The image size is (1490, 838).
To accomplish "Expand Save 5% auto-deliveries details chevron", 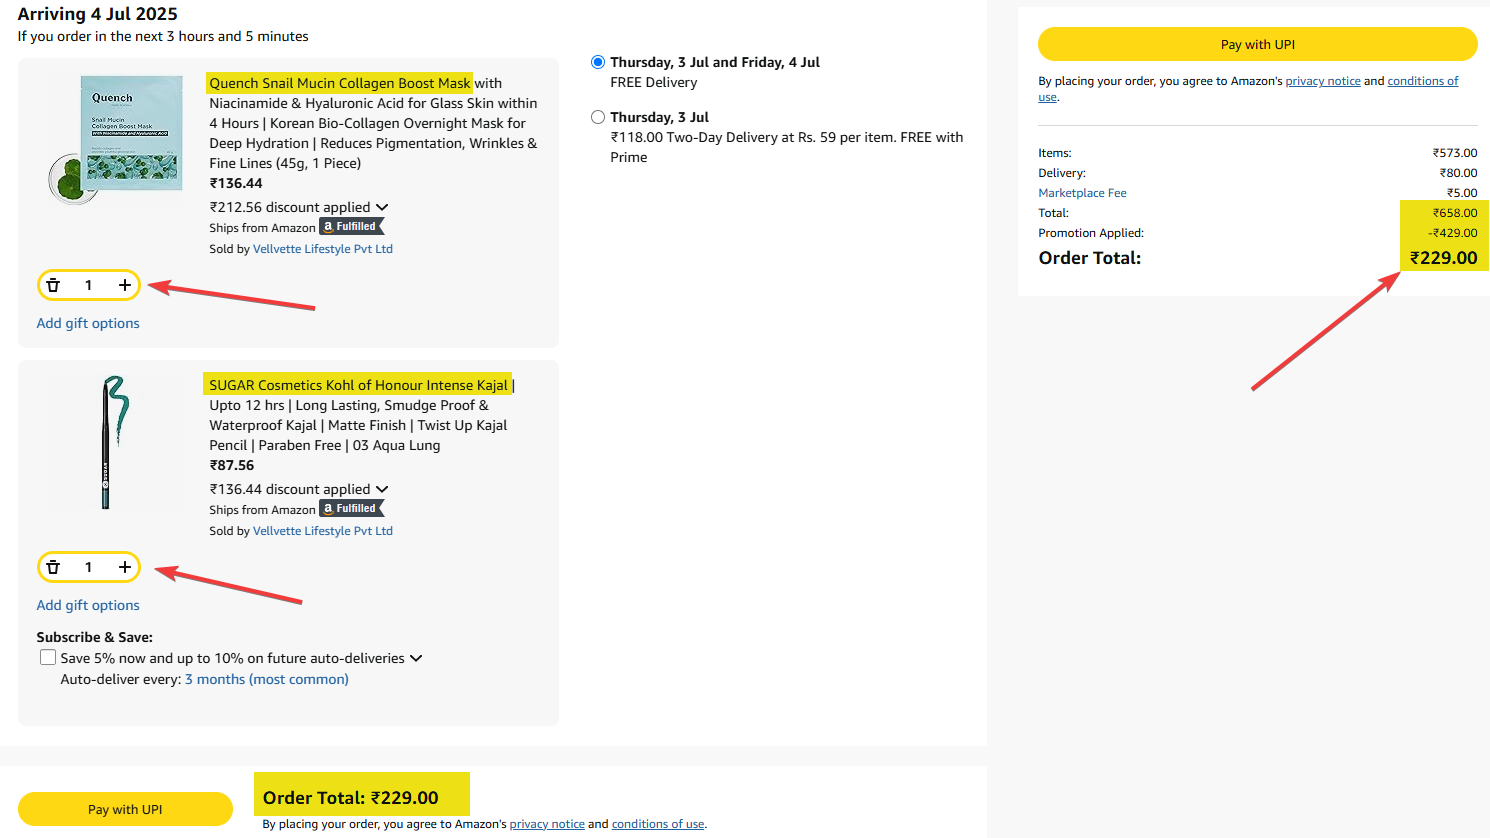I will click(416, 658).
